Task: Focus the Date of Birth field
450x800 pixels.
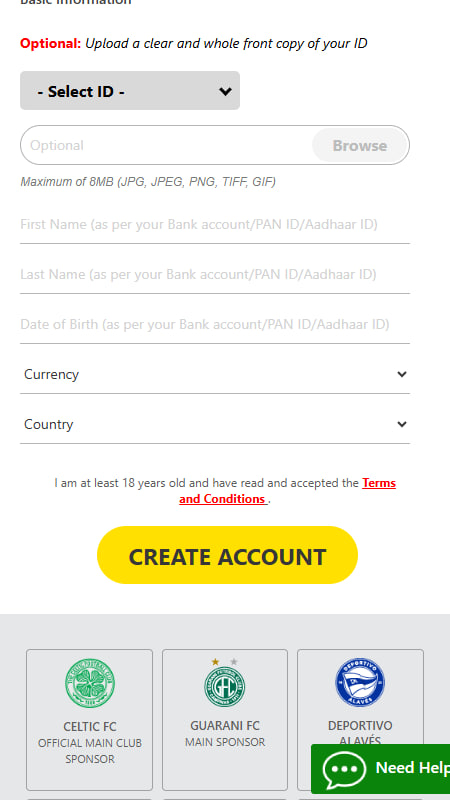Action: [x=215, y=324]
